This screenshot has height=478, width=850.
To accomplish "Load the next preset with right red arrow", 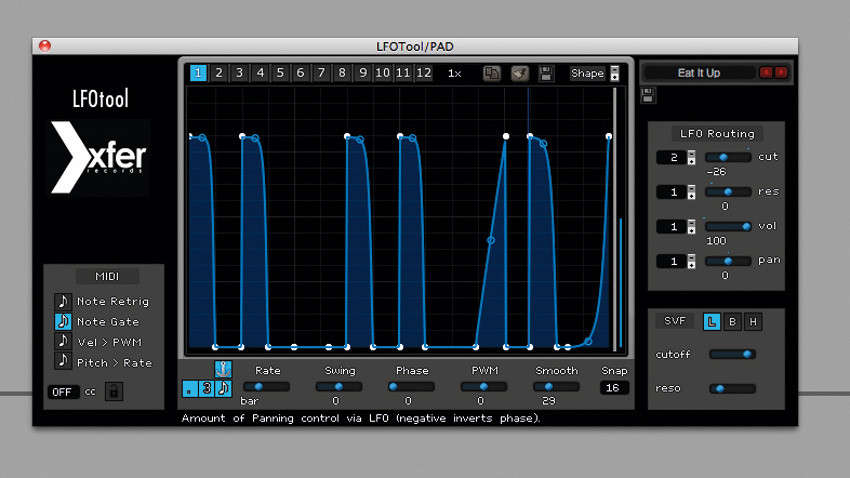I will pyautogui.click(x=781, y=73).
